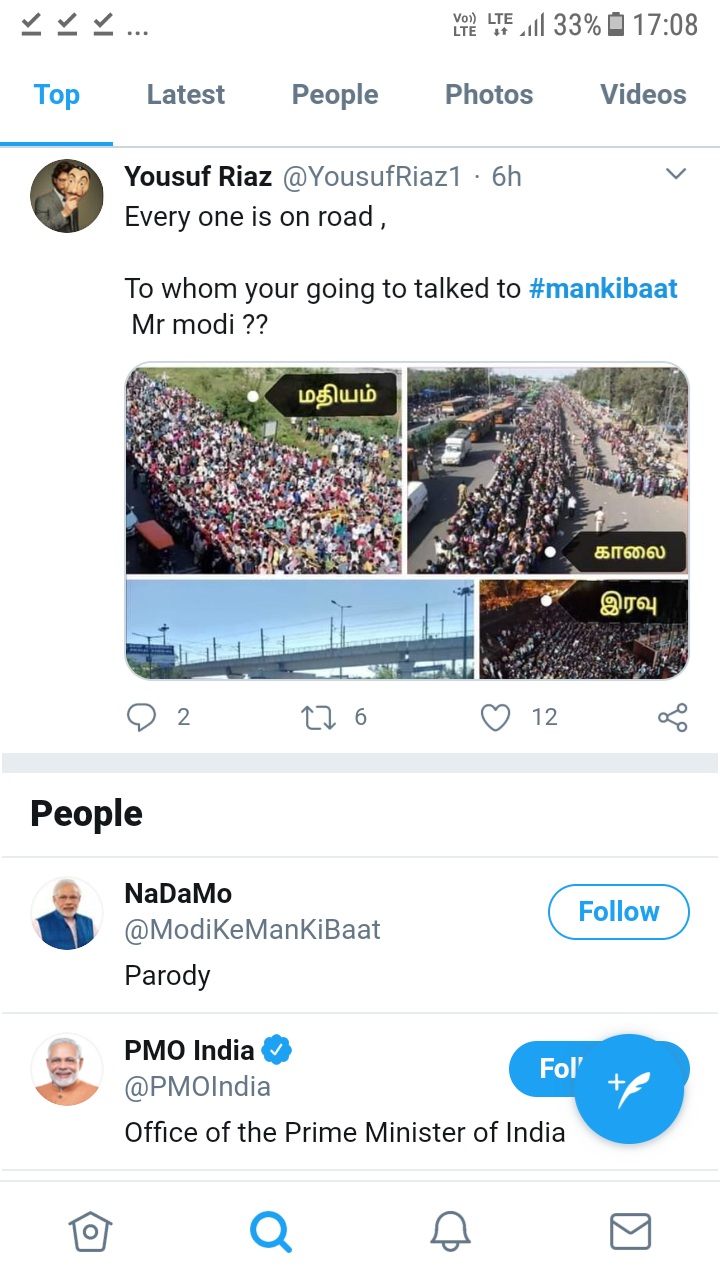Open the @PMOIndia profile handle
Screen dimensions: 720x1280
click(x=197, y=1087)
